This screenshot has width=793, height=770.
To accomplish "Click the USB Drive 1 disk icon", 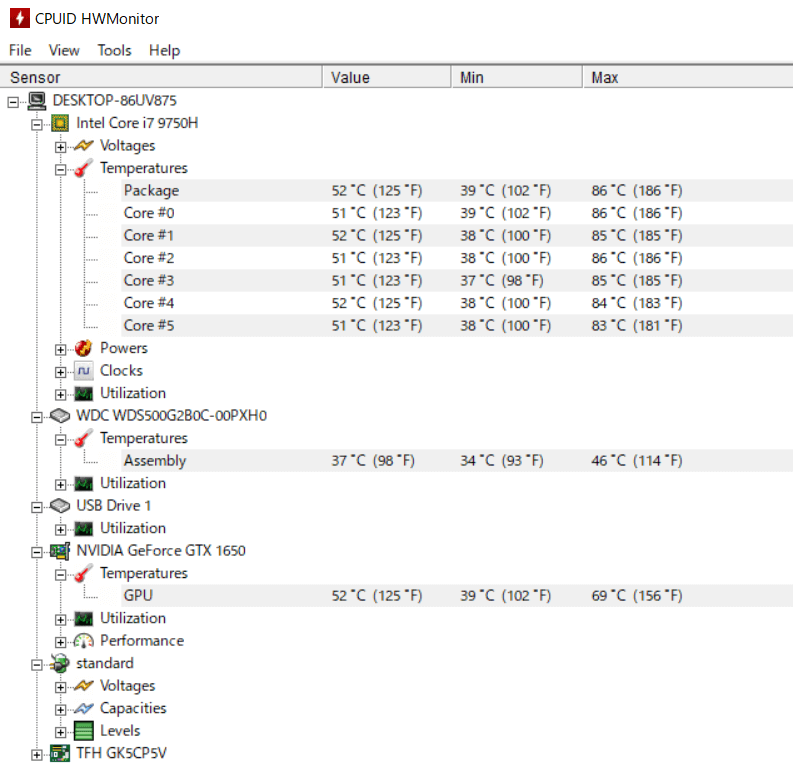I will 60,506.
